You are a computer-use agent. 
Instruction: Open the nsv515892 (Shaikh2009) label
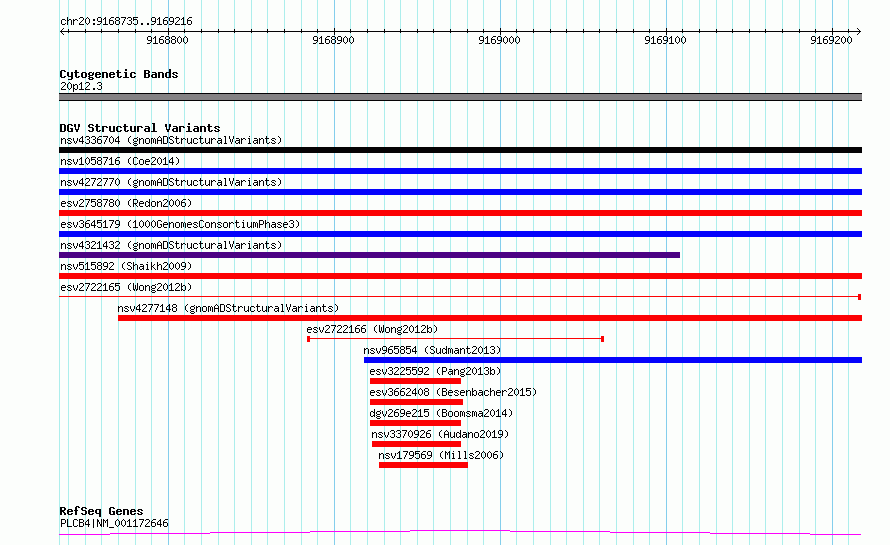(126, 266)
